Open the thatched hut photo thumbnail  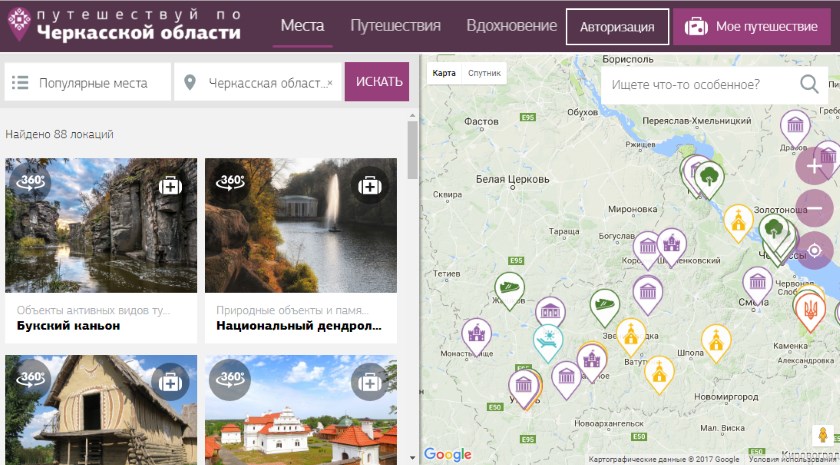(101, 410)
